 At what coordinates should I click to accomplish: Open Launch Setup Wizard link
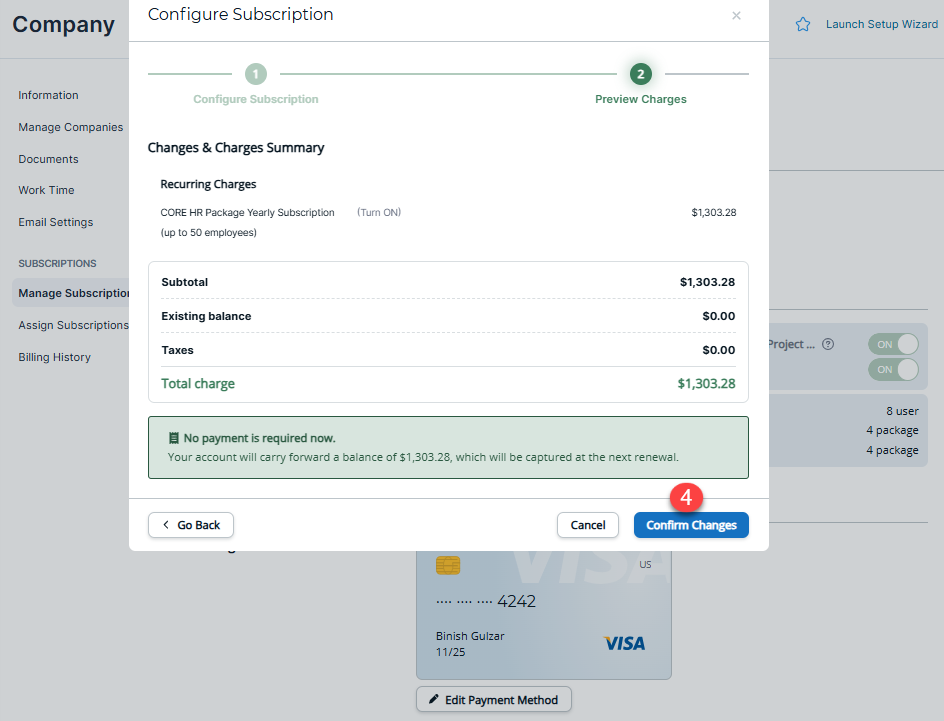click(x=881, y=24)
